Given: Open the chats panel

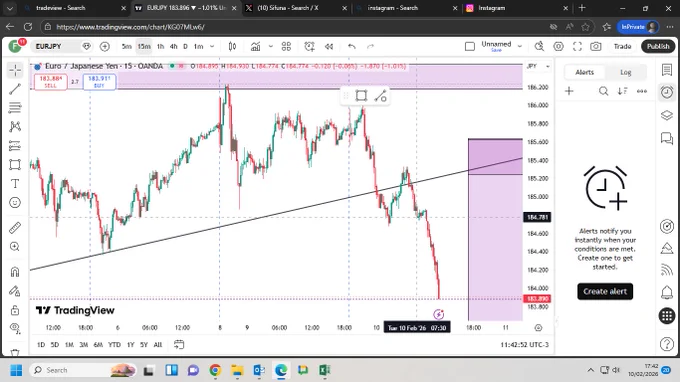Looking at the screenshot, I should click(667, 138).
